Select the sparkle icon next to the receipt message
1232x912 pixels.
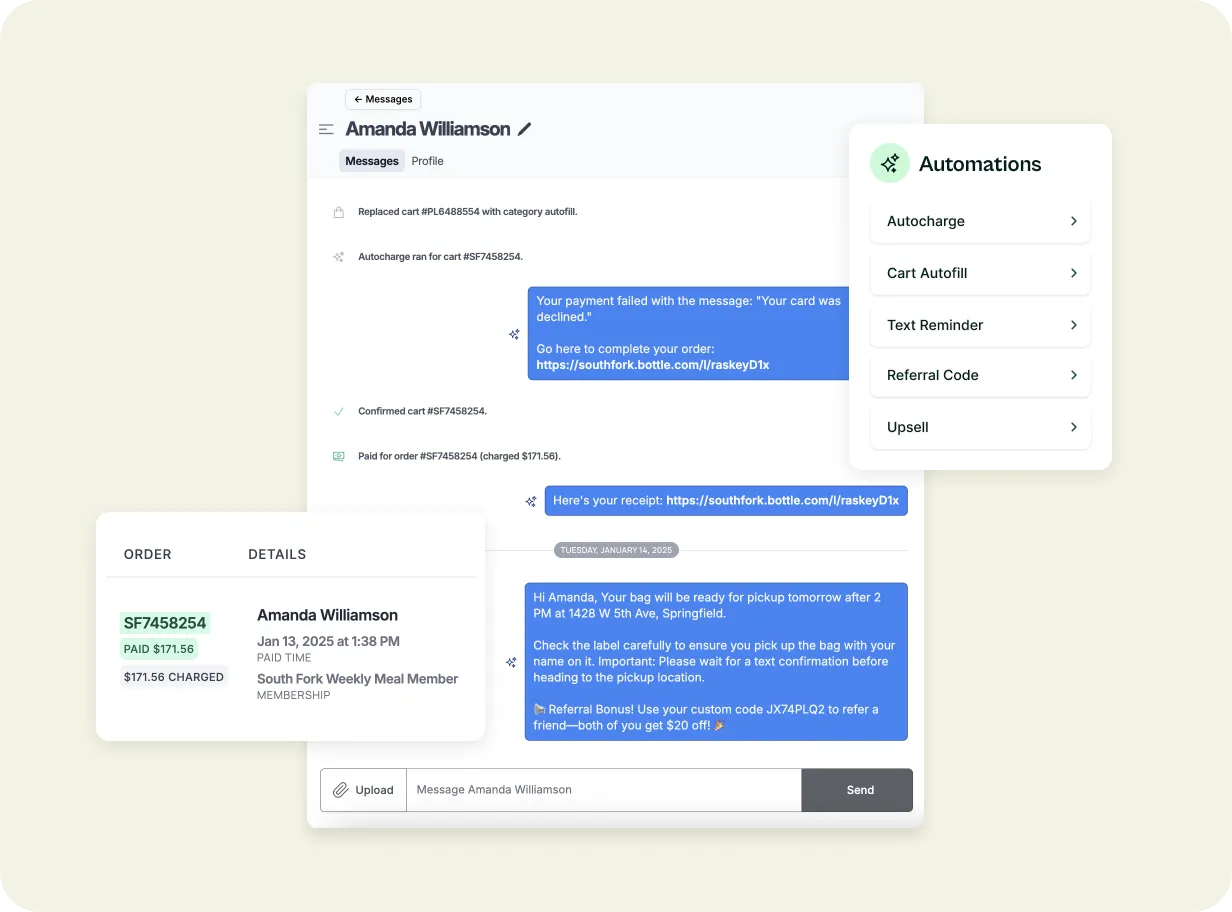(x=530, y=501)
